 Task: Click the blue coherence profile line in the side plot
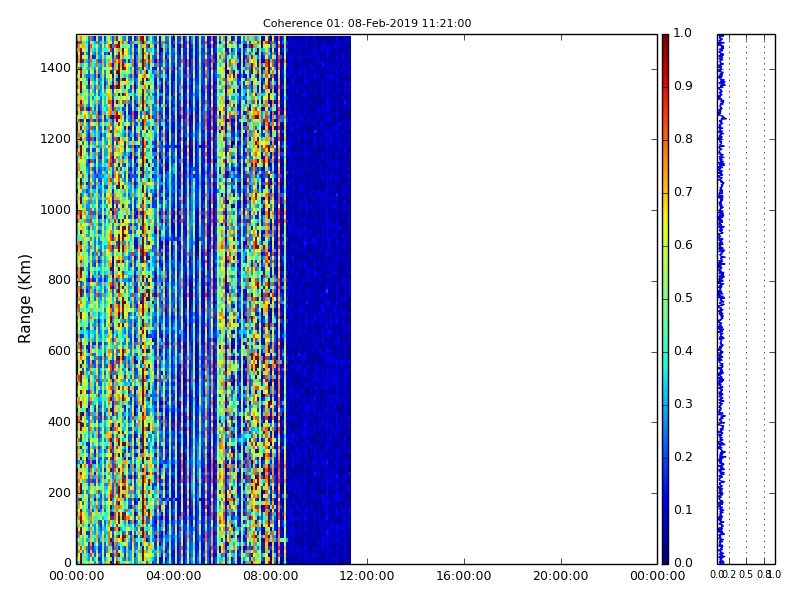(721, 299)
